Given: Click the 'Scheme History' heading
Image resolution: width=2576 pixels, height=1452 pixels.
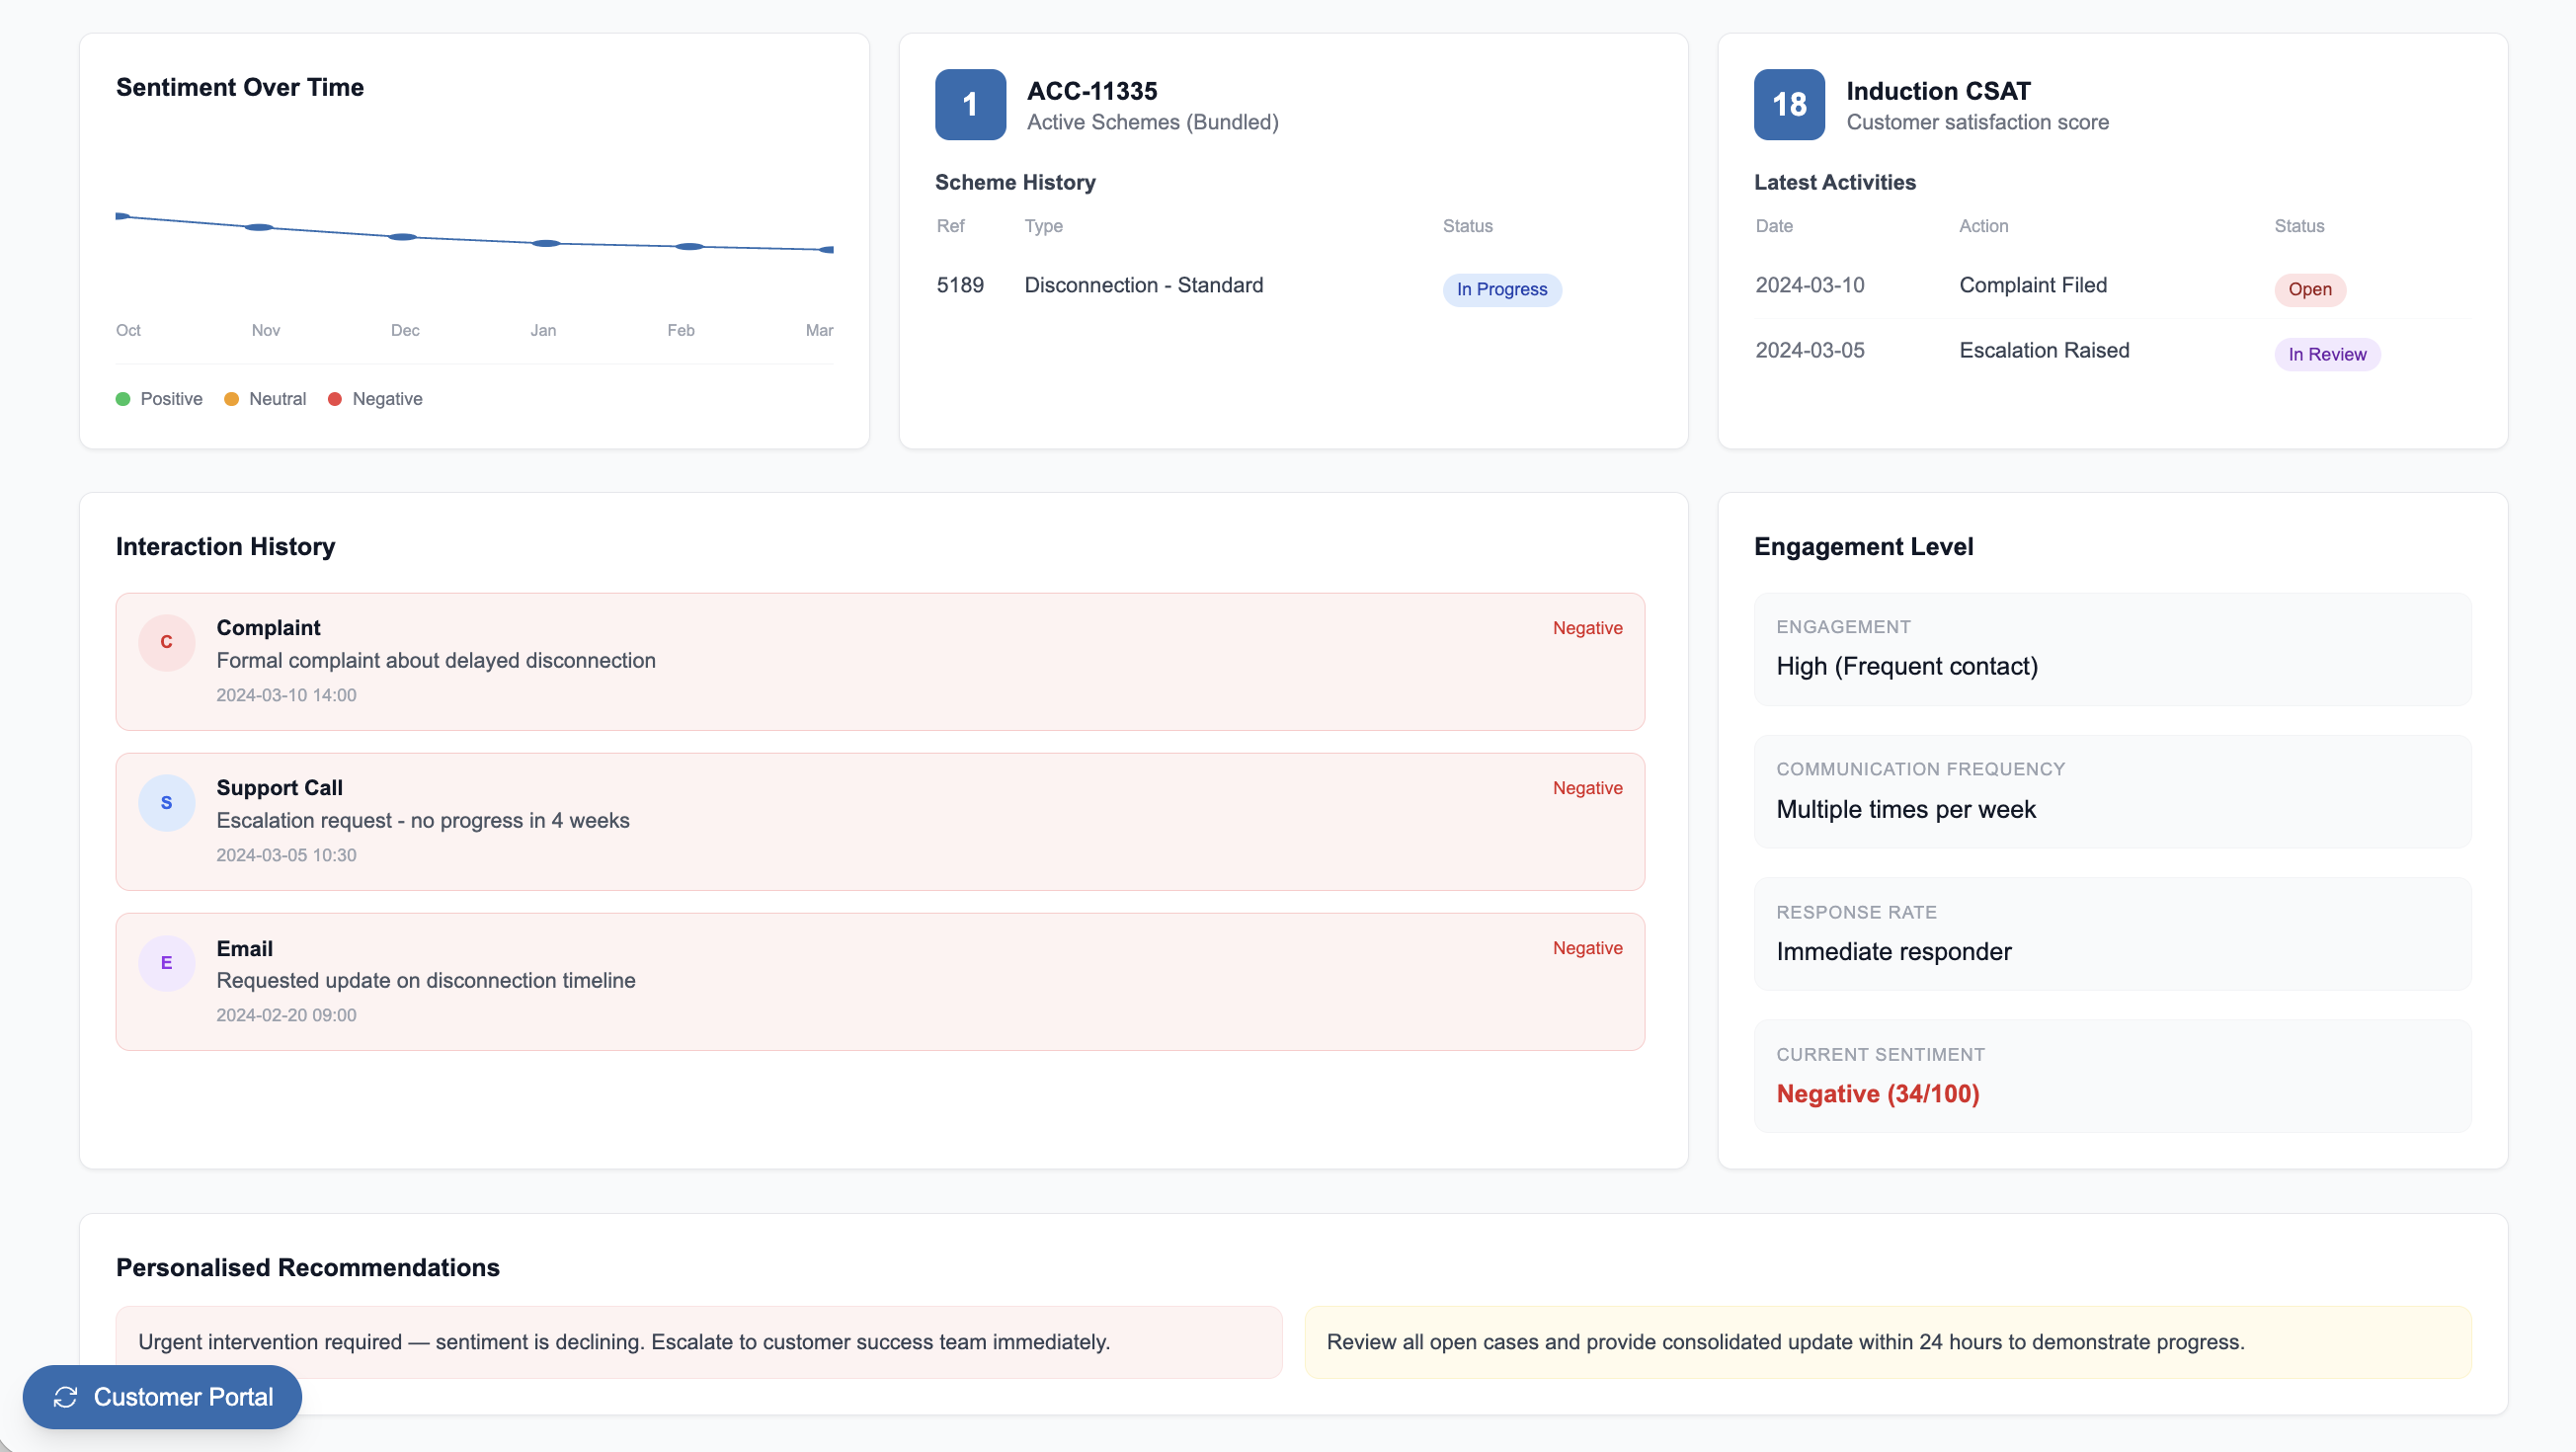Looking at the screenshot, I should tap(1015, 182).
